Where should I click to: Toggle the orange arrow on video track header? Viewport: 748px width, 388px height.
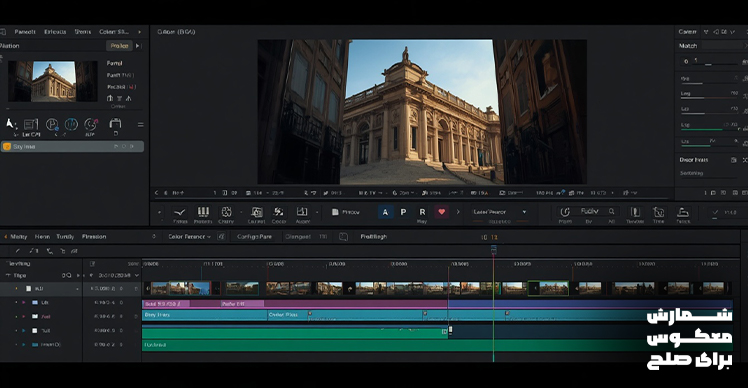[x=17, y=289]
